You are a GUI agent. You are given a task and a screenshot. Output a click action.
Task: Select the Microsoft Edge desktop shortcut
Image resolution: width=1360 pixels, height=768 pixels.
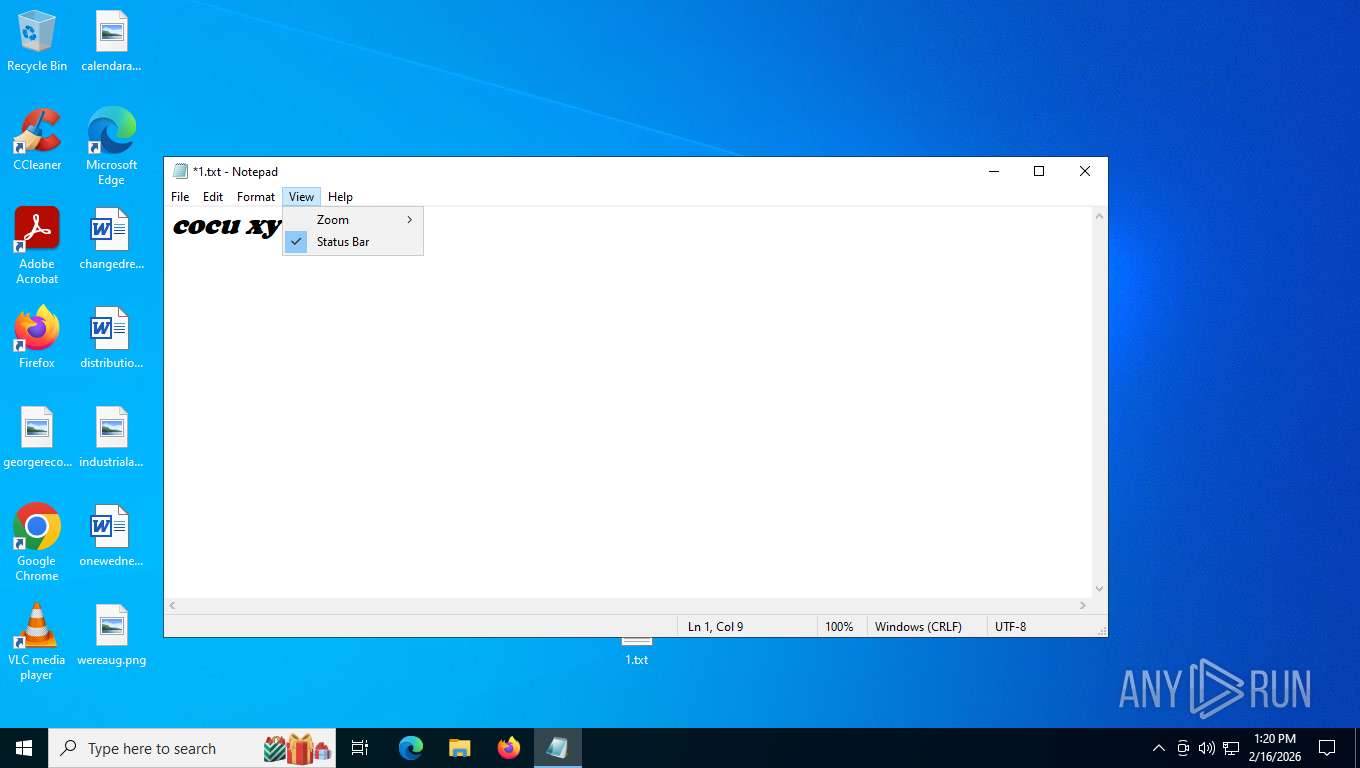coord(111,147)
